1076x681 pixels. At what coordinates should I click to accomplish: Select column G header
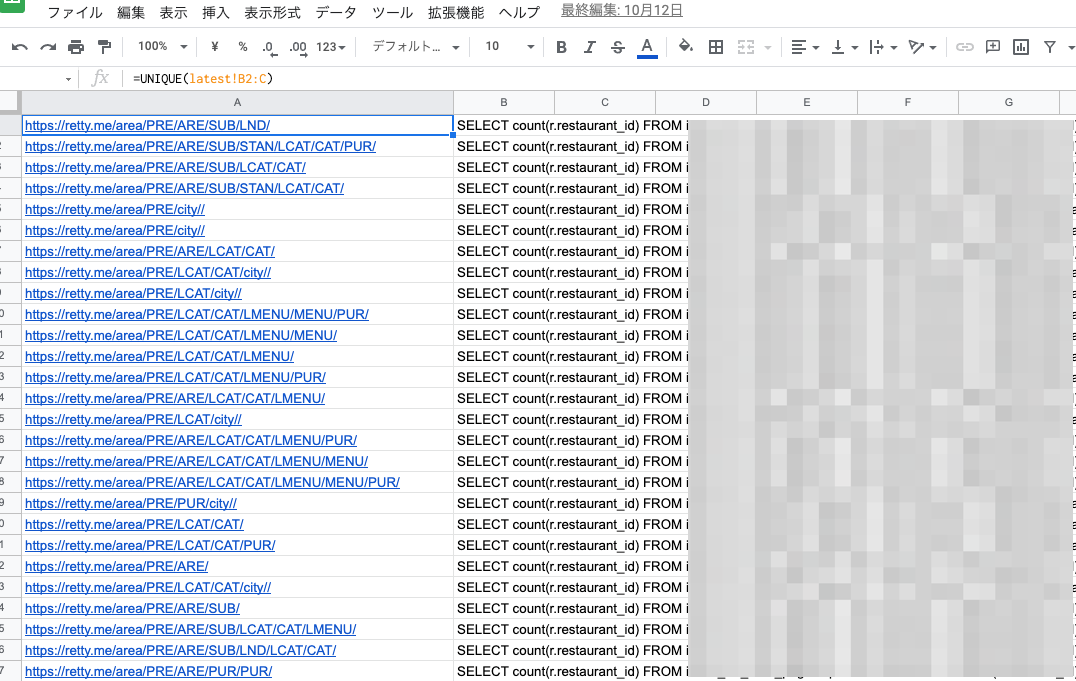point(1009,102)
